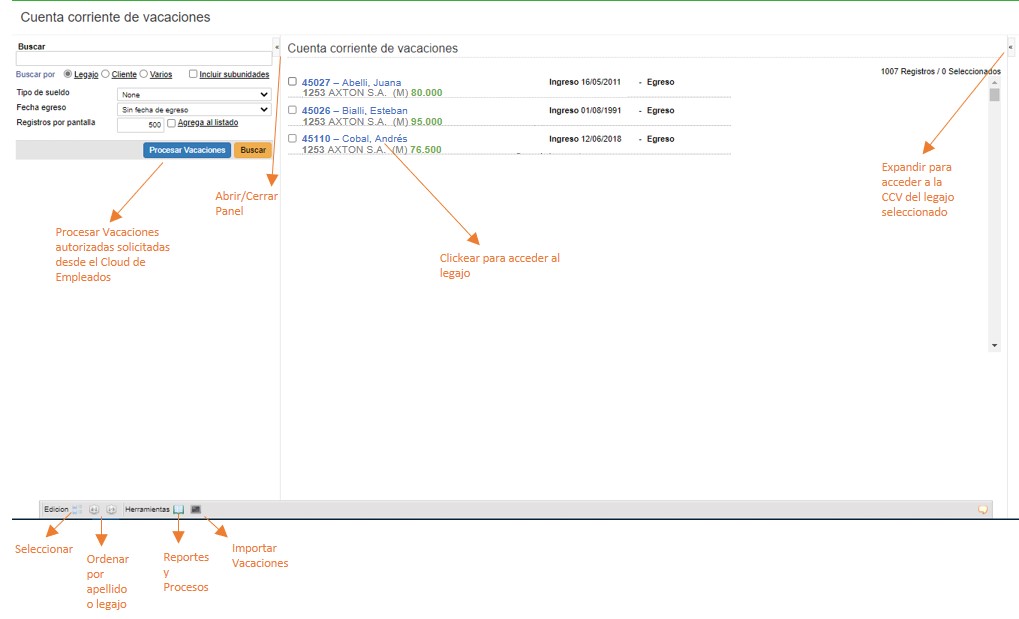The width and height of the screenshot is (1019, 619).
Task: Enable the Incluir subunidades checkbox
Action: pyautogui.click(x=193, y=74)
